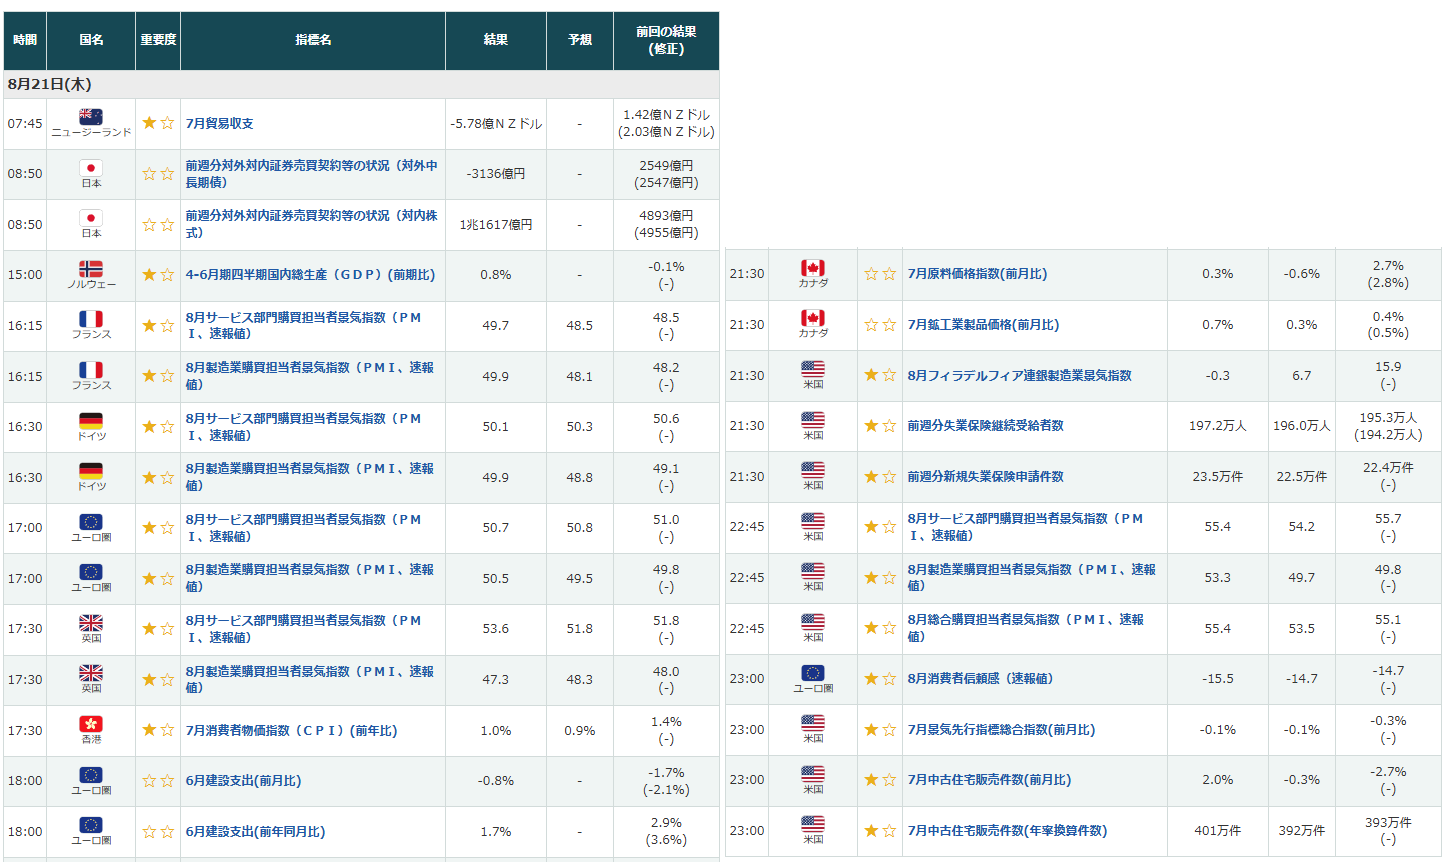The image size is (1449, 867).
Task: Click the 予想 column header
Action: point(580,40)
